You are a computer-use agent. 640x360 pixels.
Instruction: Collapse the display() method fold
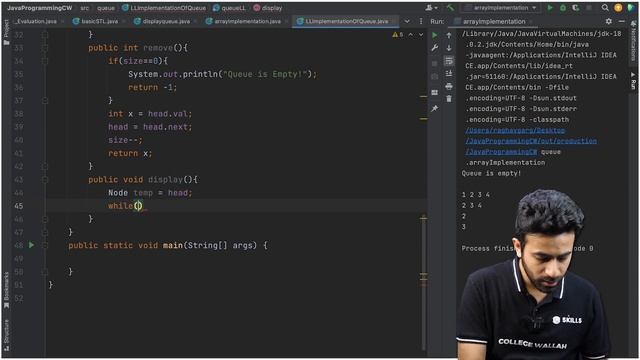(x=45, y=180)
